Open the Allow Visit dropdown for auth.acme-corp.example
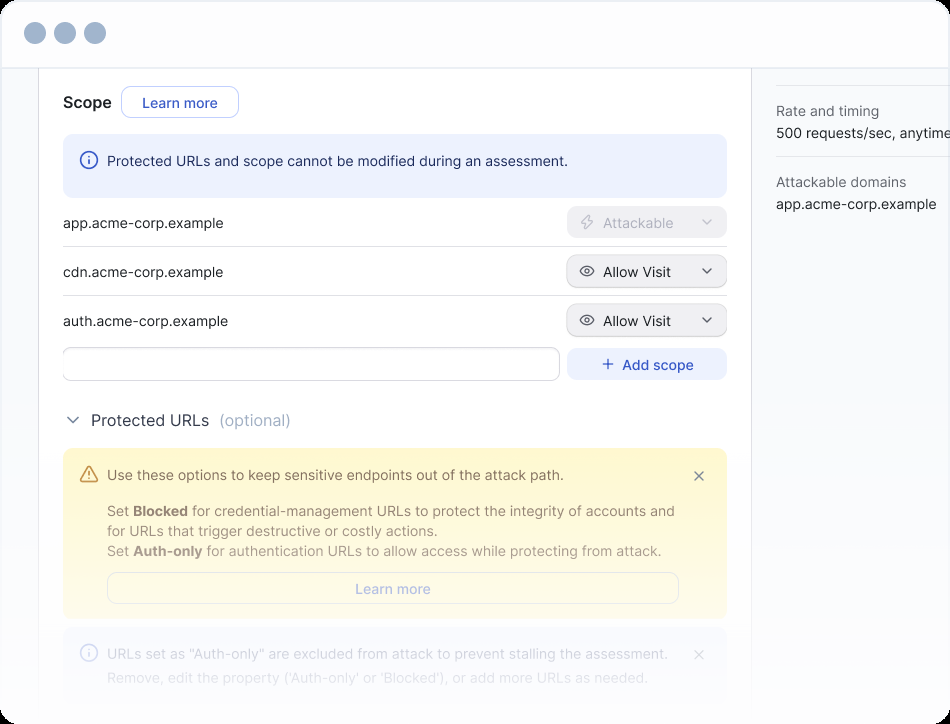 click(646, 320)
